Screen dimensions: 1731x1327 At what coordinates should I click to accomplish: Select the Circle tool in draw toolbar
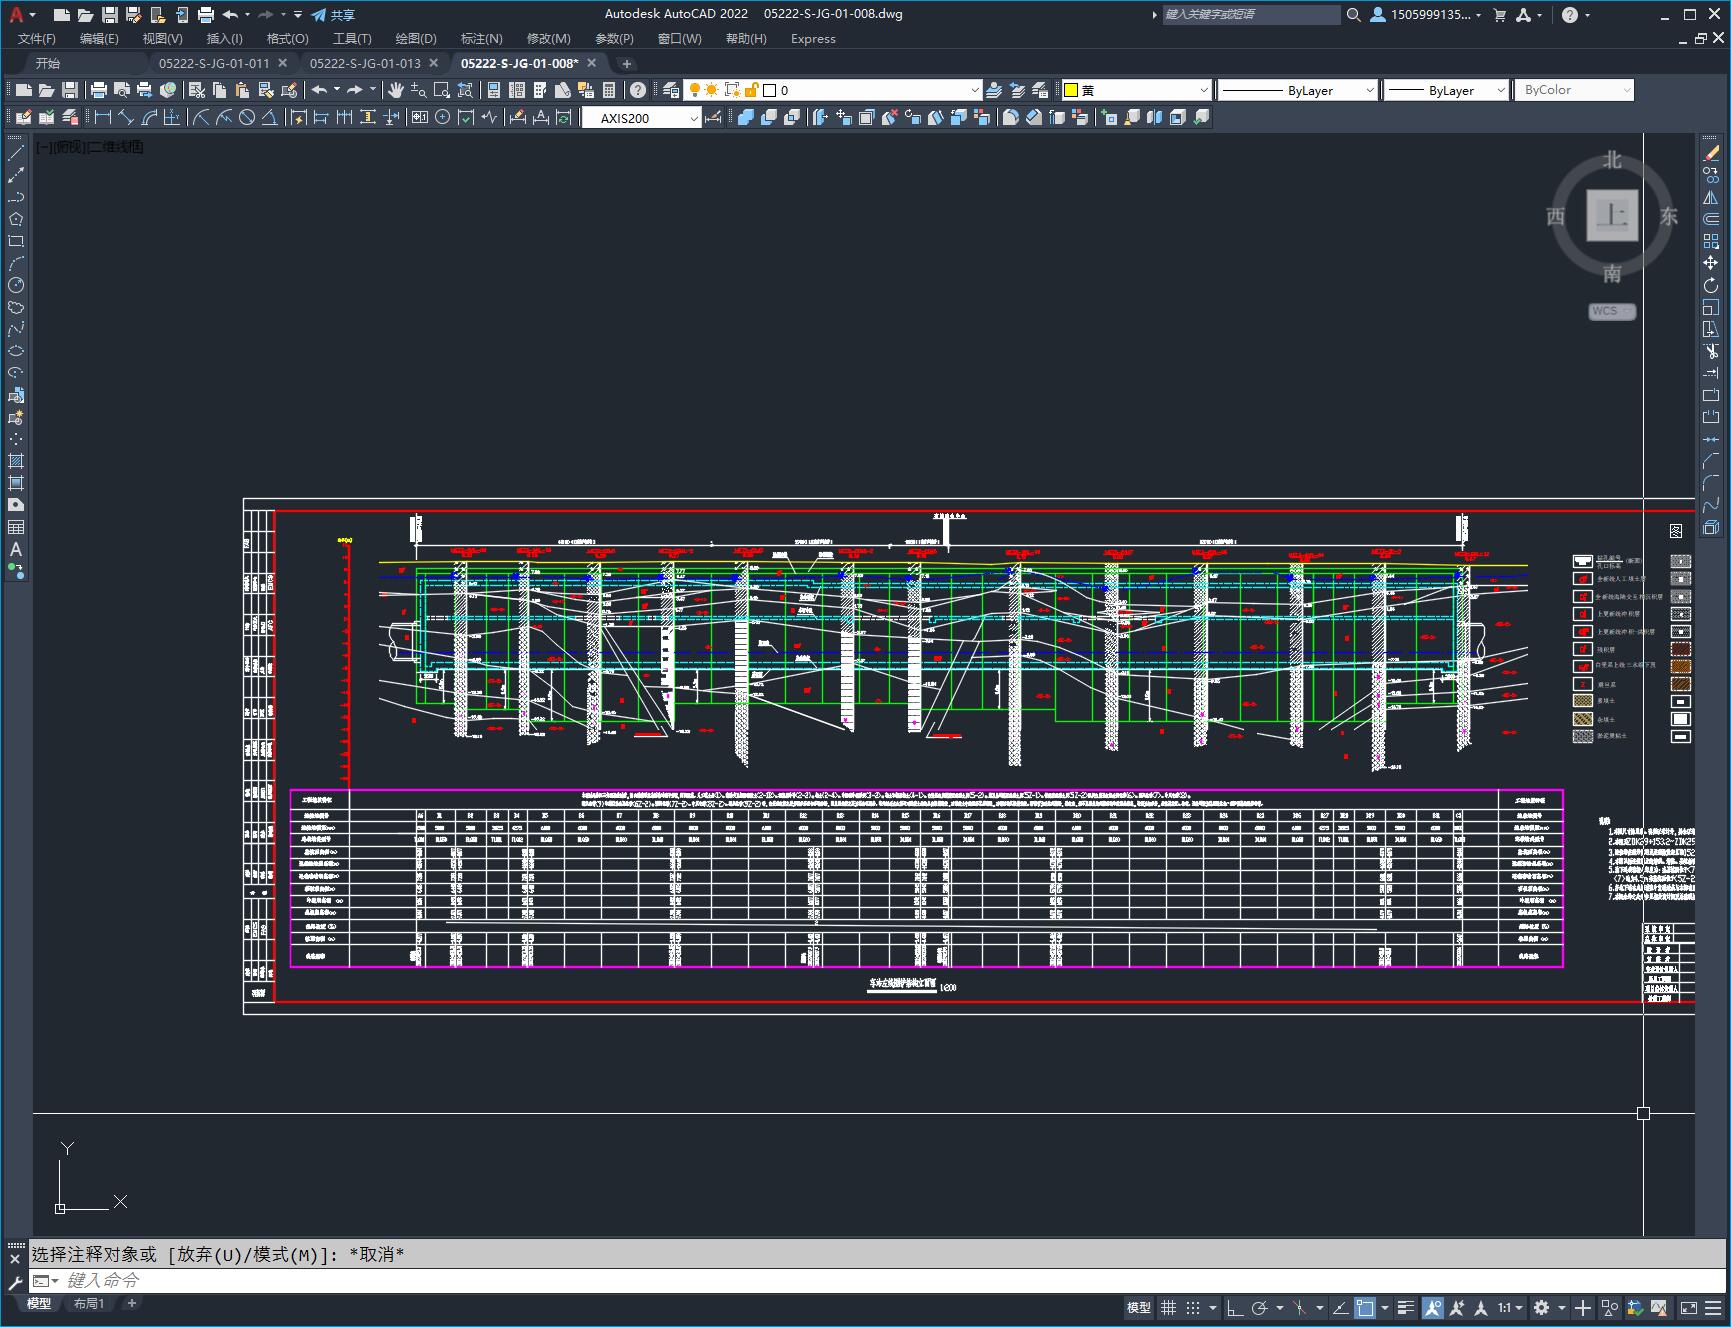click(x=16, y=285)
